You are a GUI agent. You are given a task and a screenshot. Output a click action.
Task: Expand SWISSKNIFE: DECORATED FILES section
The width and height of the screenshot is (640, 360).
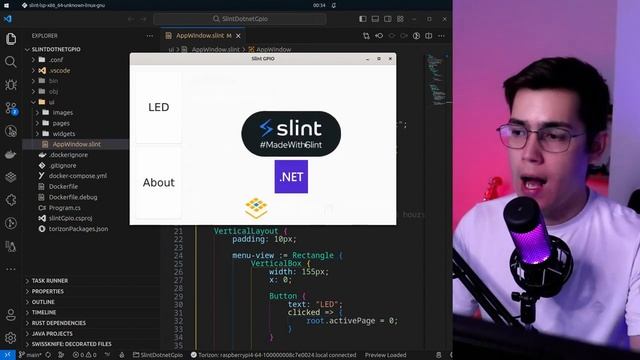coord(71,344)
